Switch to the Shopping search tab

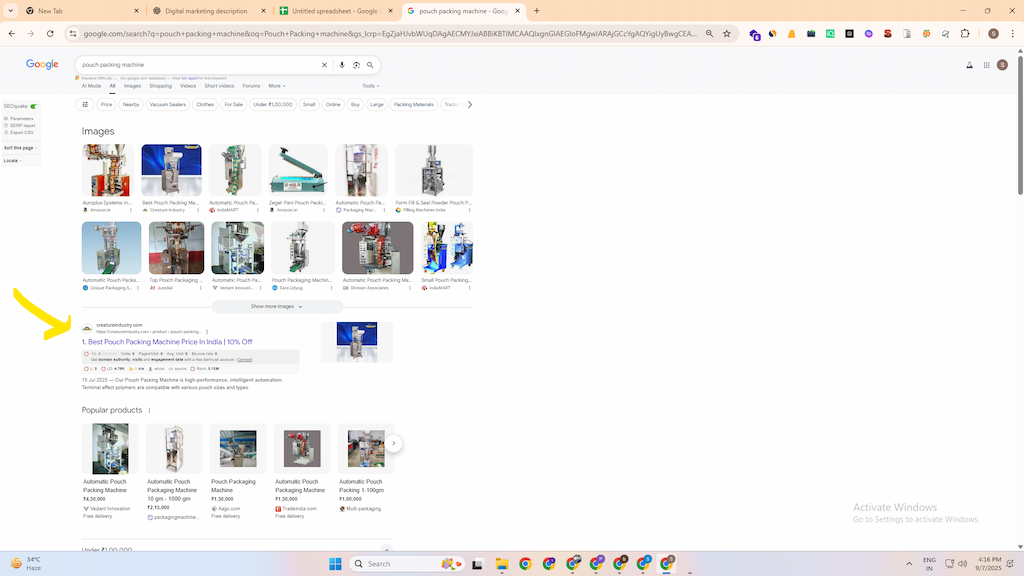click(x=160, y=86)
